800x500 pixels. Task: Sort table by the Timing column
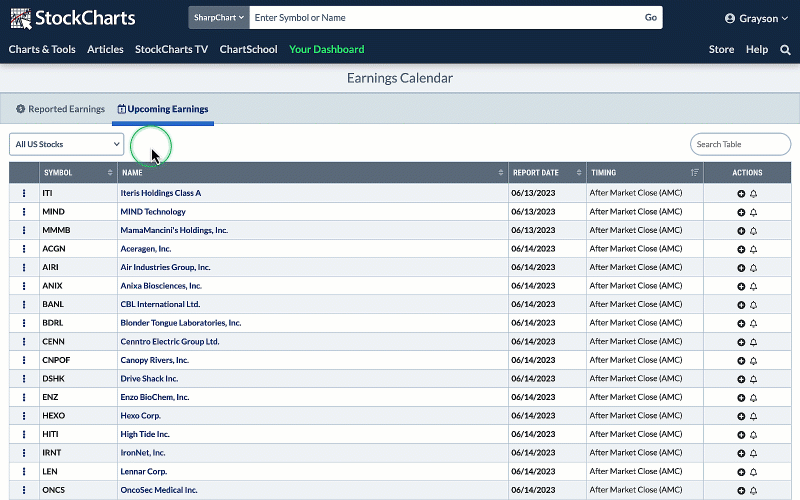tap(644, 173)
